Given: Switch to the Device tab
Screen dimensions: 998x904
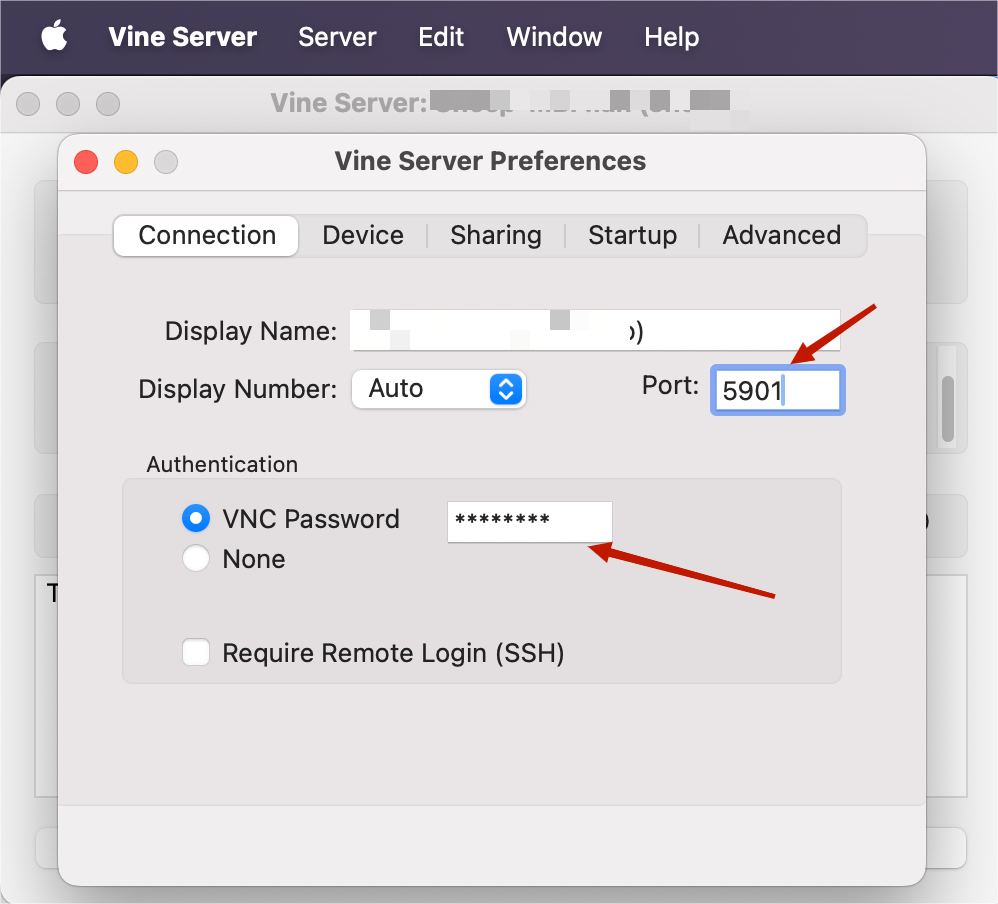Looking at the screenshot, I should [x=363, y=236].
